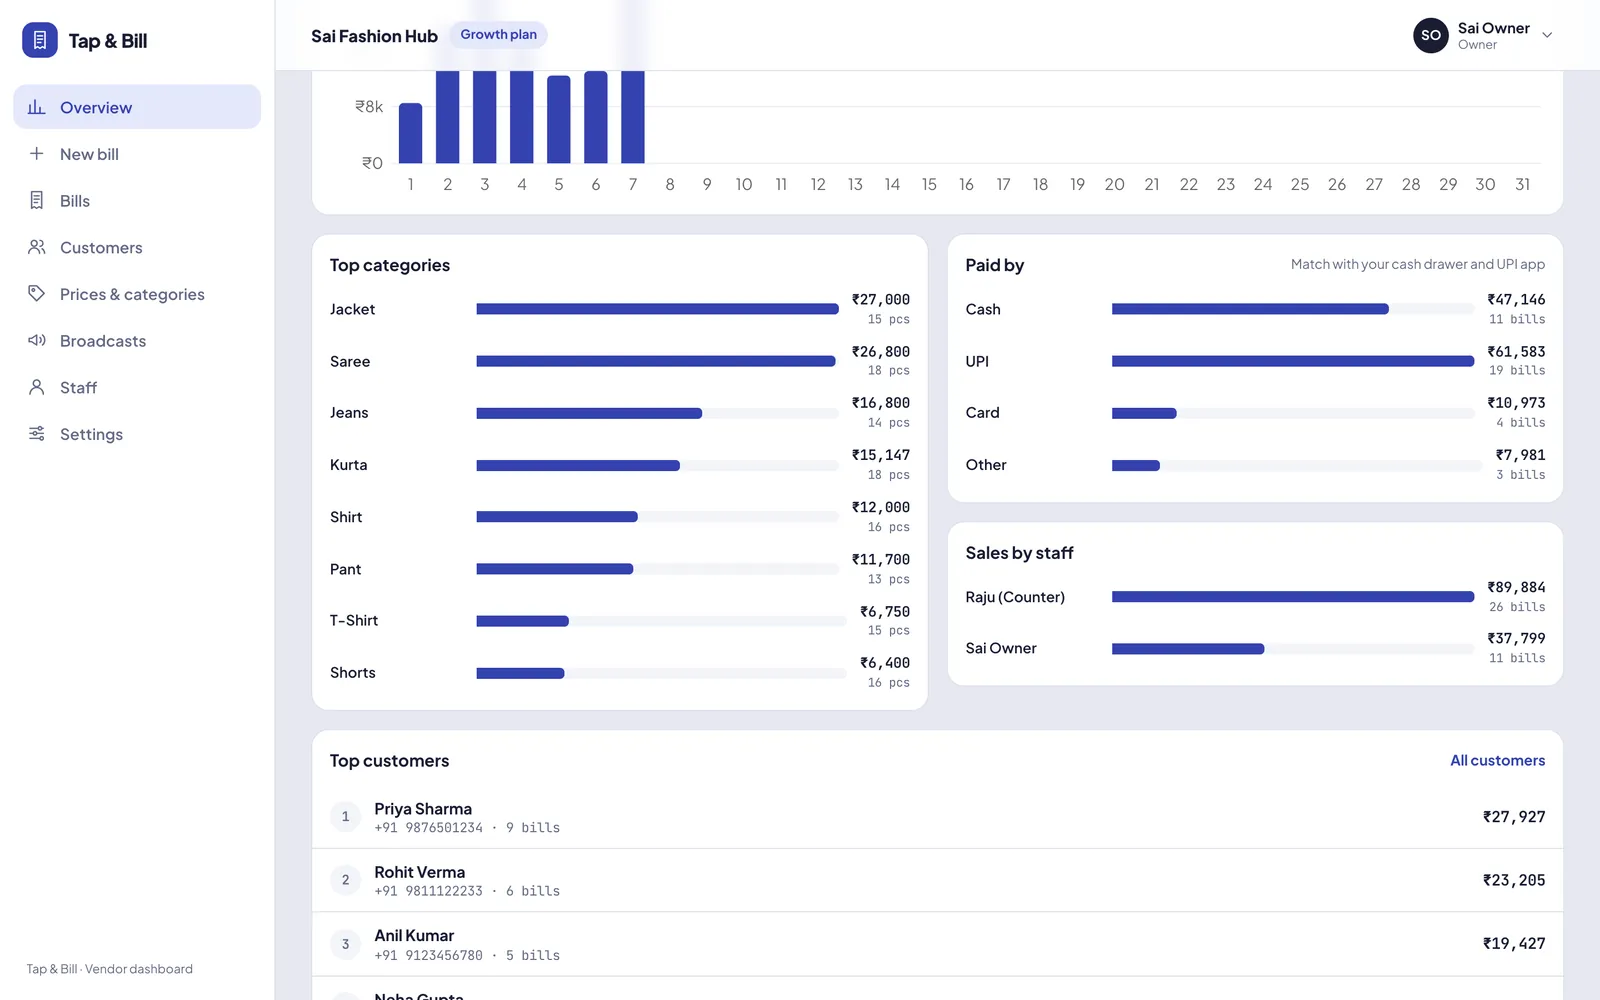Expand the Sai Owner account chevron
Viewport: 1600px width, 1000px height.
pyautogui.click(x=1547, y=35)
